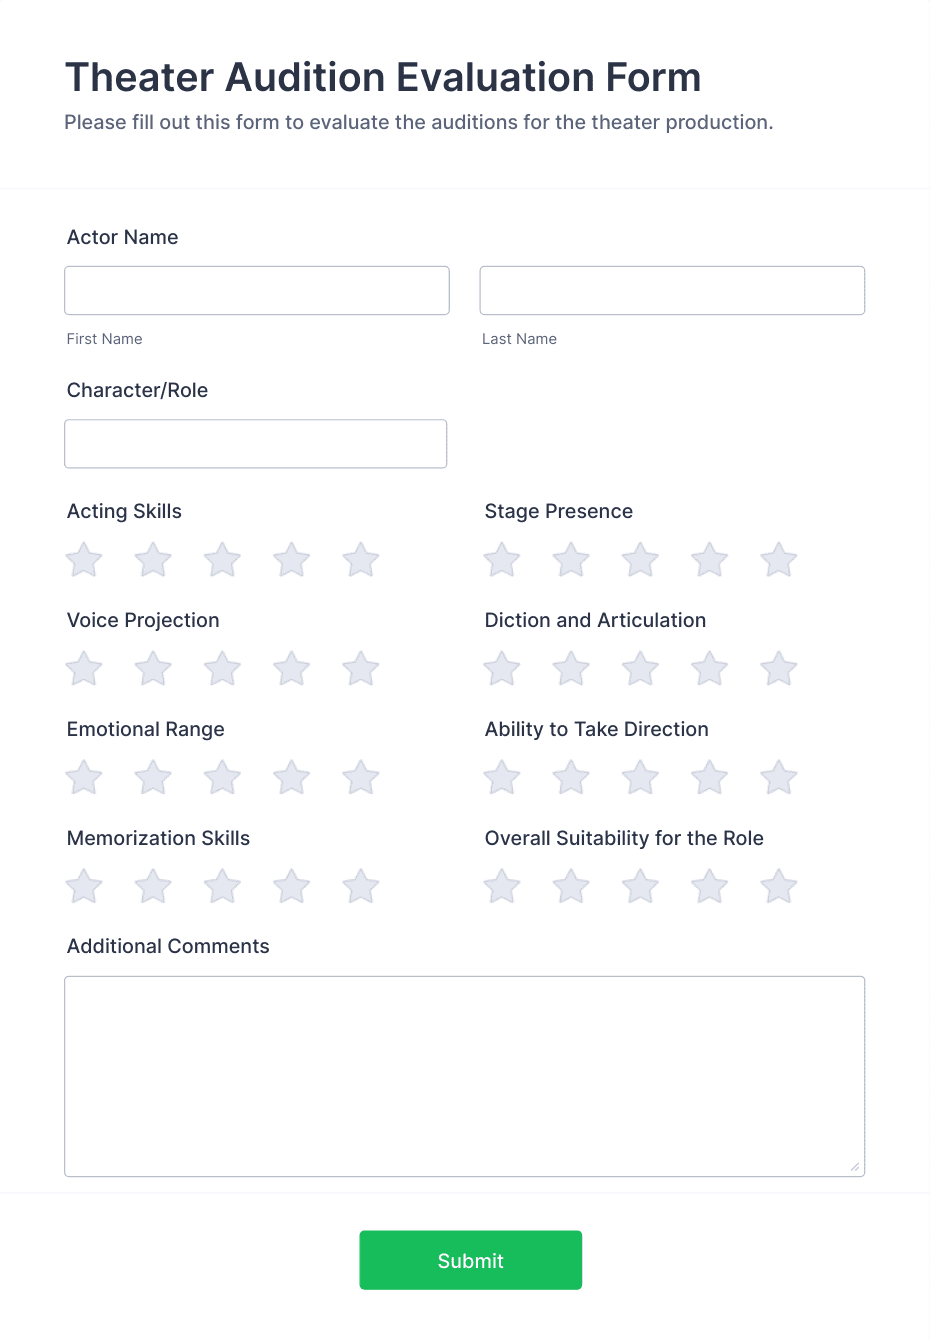The width and height of the screenshot is (930, 1339).
Task: Select fourth star under Memorization Skills
Action: click(291, 886)
